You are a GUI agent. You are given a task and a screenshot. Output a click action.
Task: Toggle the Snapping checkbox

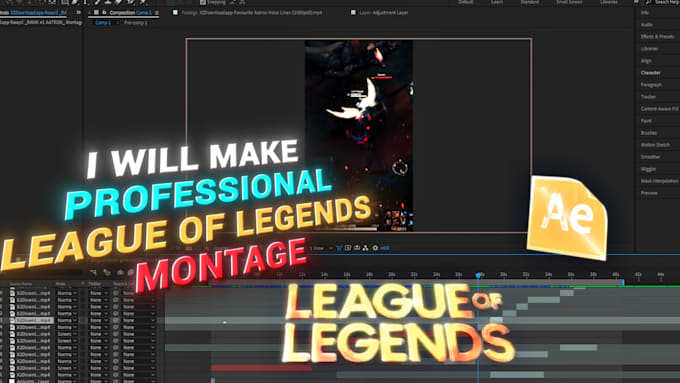click(x=203, y=2)
